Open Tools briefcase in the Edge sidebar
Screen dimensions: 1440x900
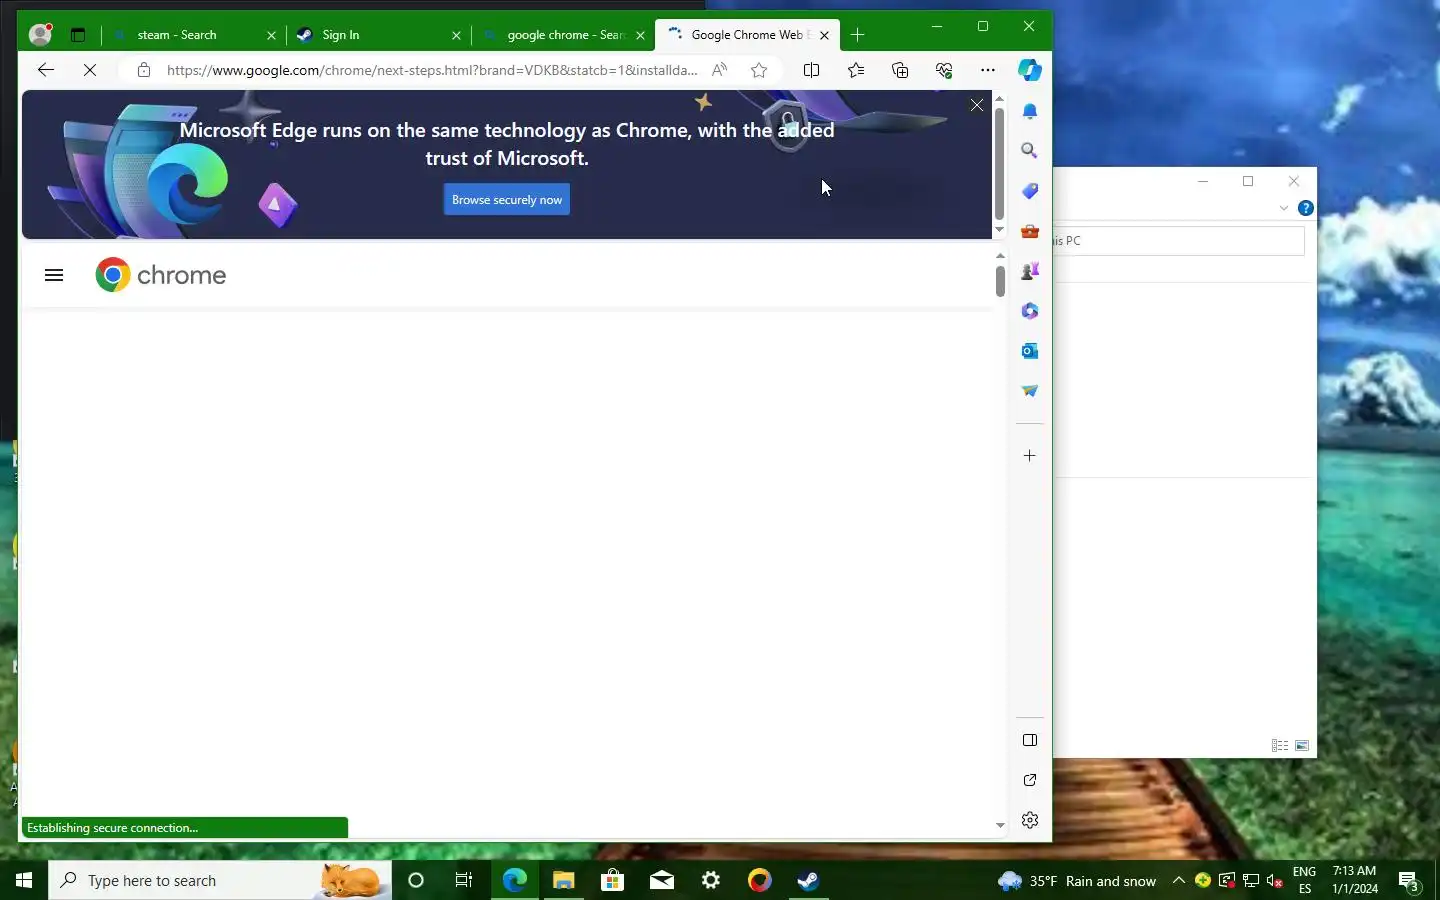[x=1030, y=231]
